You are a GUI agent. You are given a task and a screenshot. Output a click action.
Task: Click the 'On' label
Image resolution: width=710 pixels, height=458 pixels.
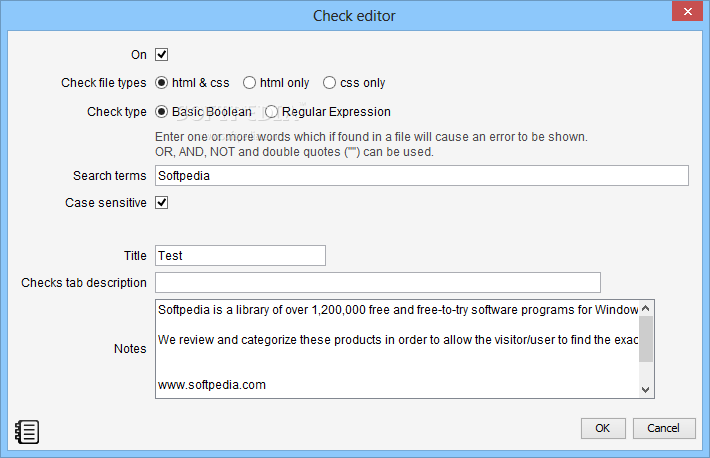139,55
